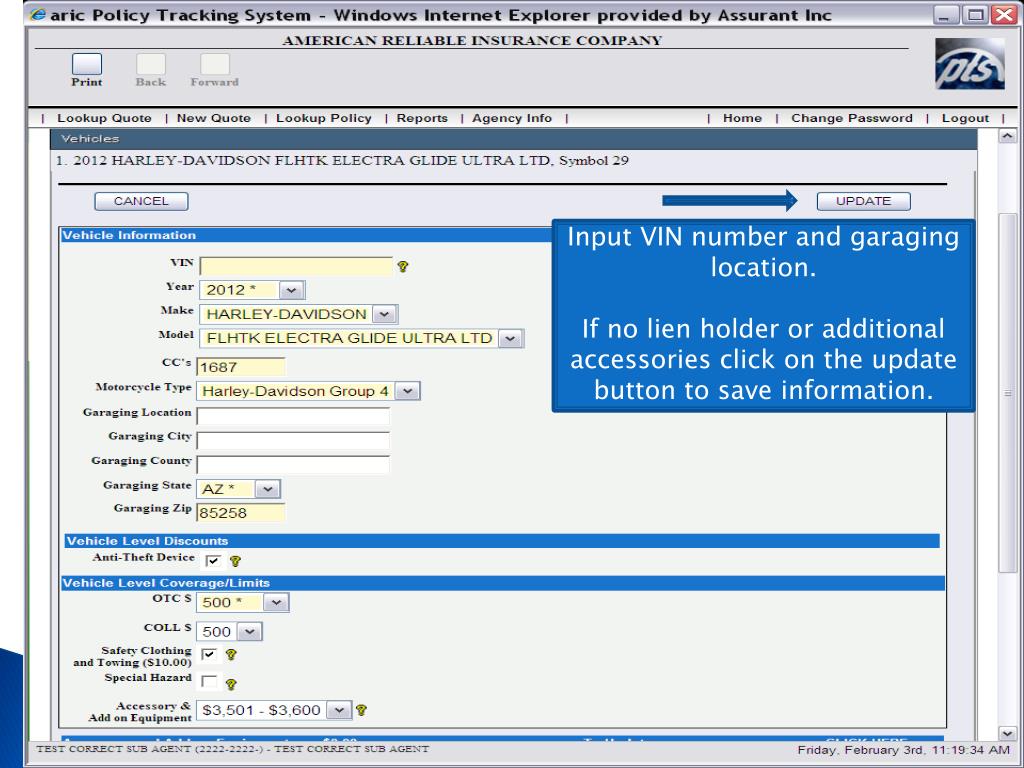The height and width of the screenshot is (768, 1024).
Task: Click the Vehicle Level Coverage/Limits header
Action: (x=503, y=583)
